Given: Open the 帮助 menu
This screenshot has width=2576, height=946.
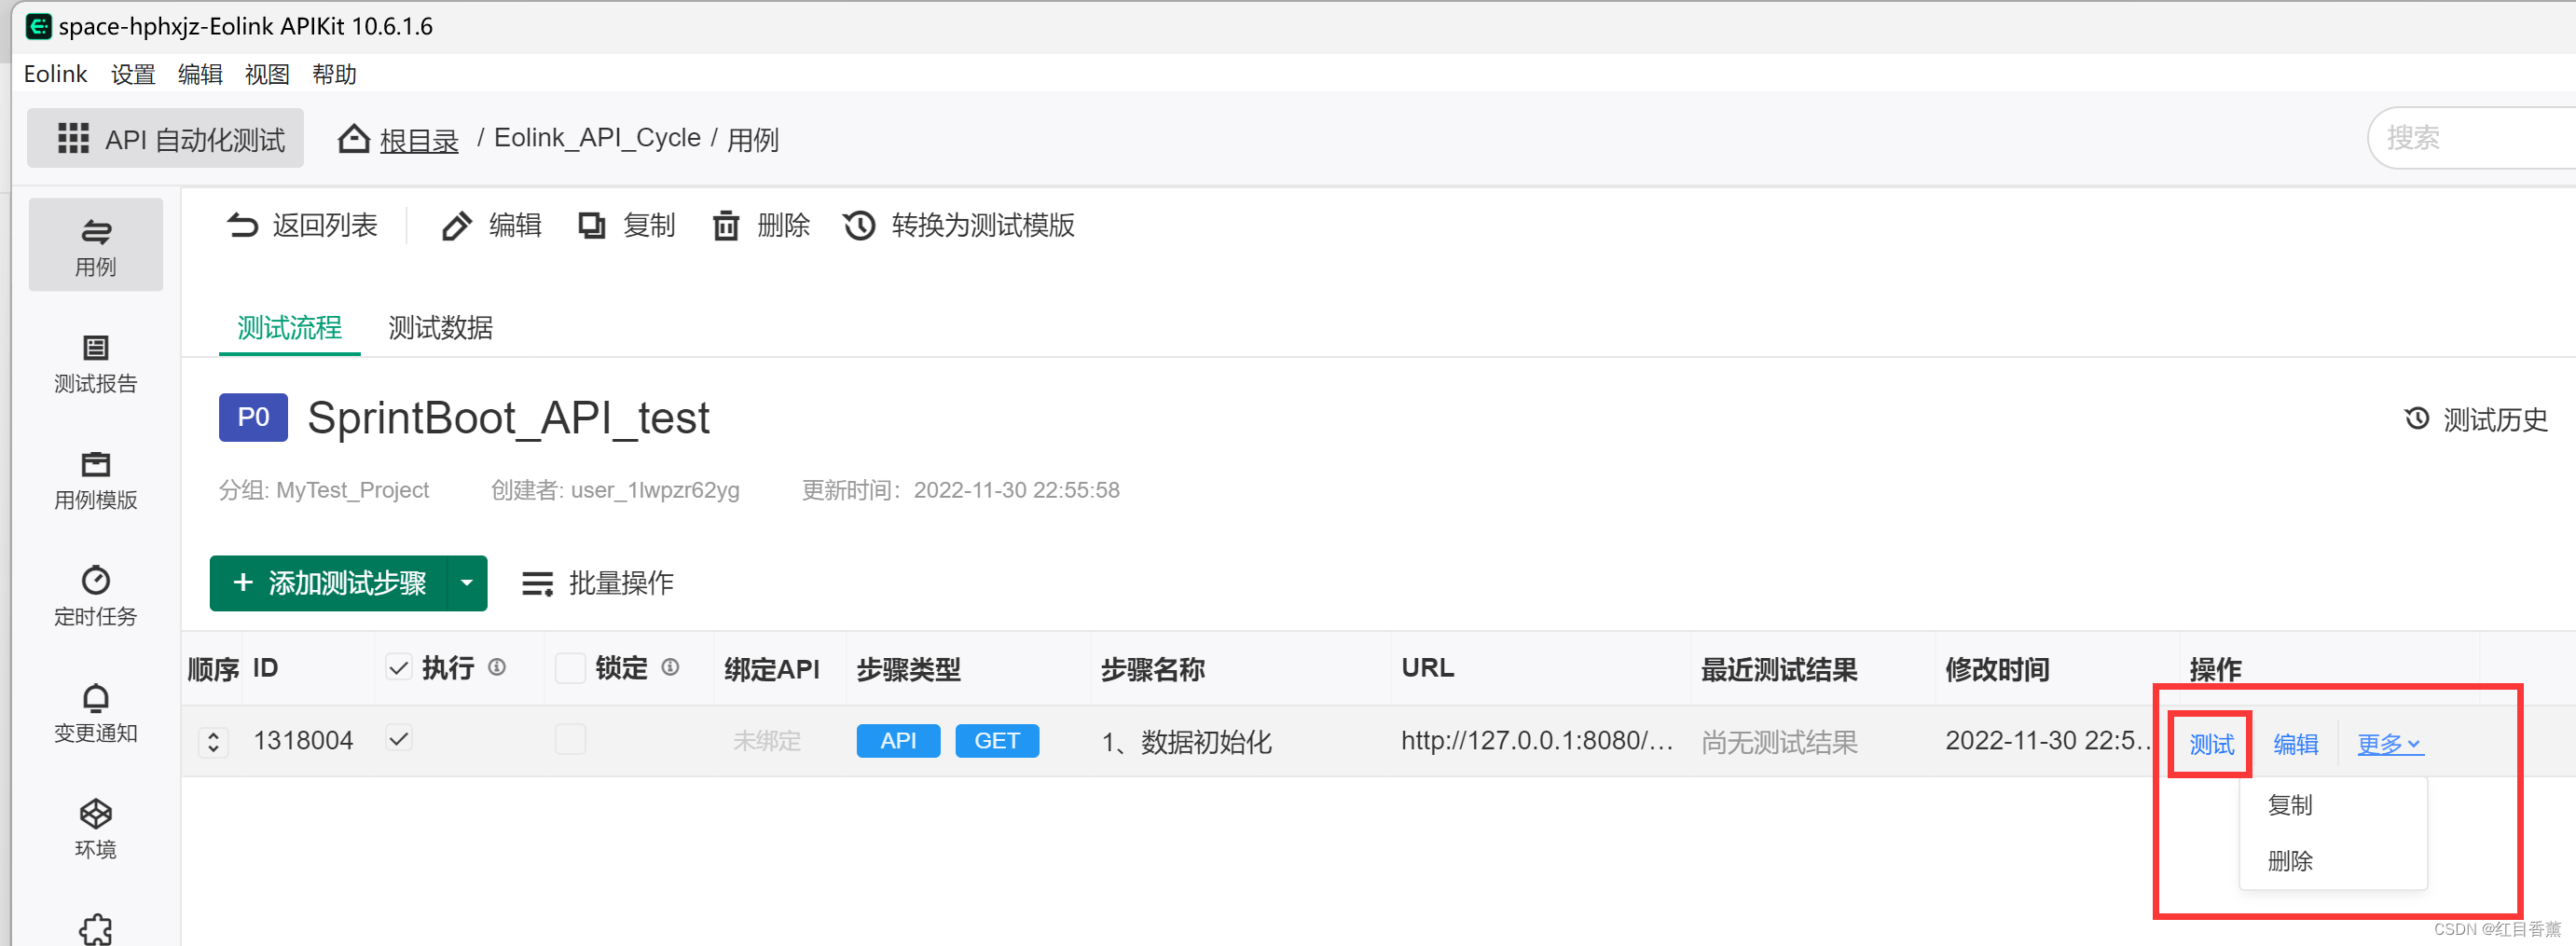Looking at the screenshot, I should [334, 74].
